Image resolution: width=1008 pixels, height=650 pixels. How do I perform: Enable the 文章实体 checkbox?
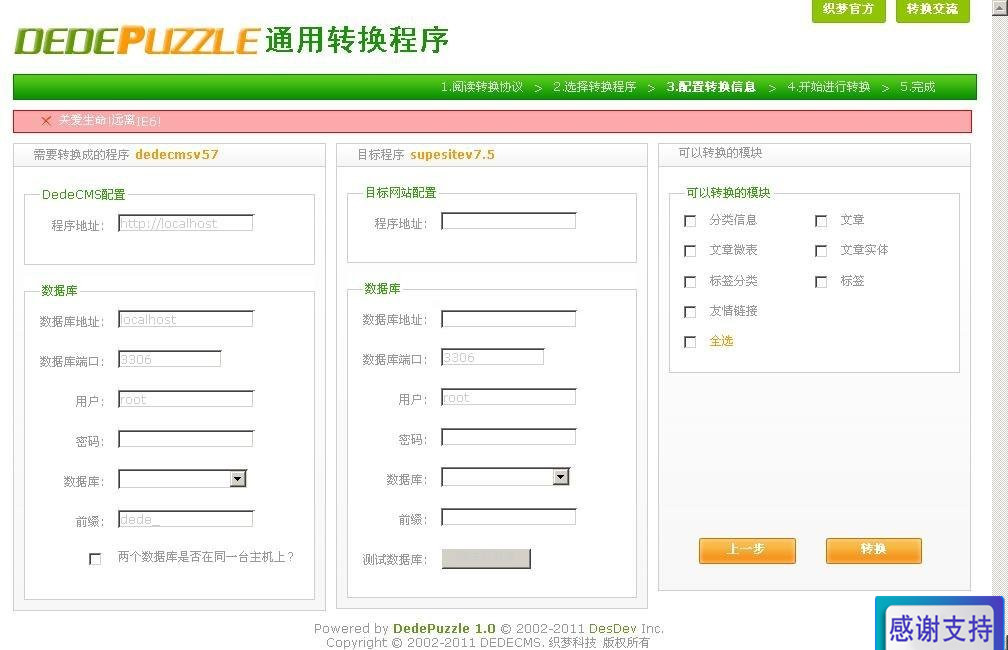(x=821, y=251)
